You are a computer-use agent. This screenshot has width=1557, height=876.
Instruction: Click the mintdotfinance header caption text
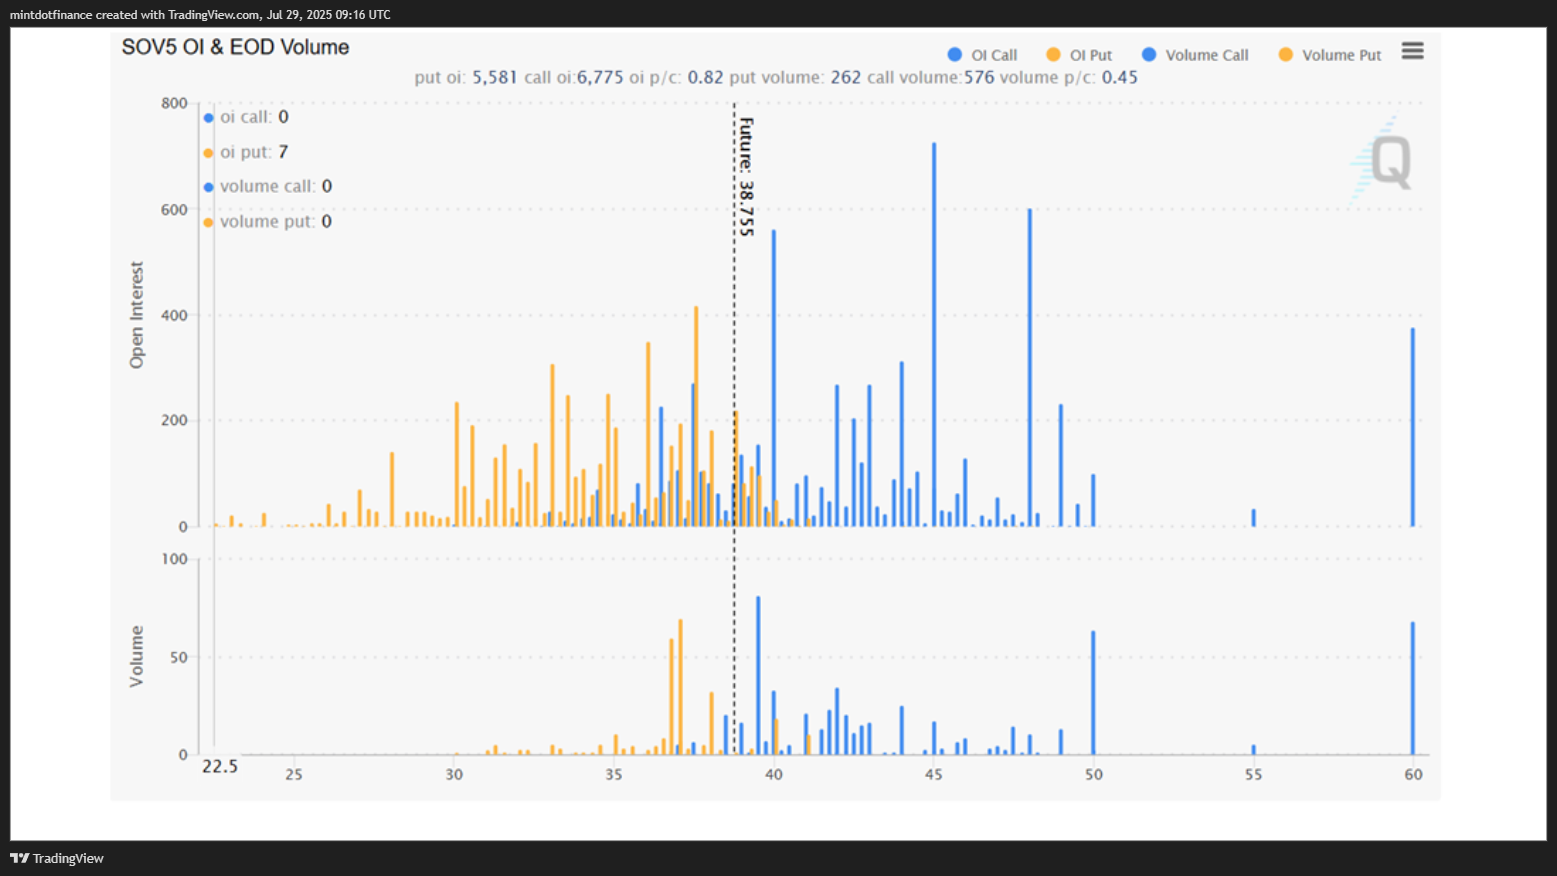[x=200, y=15]
